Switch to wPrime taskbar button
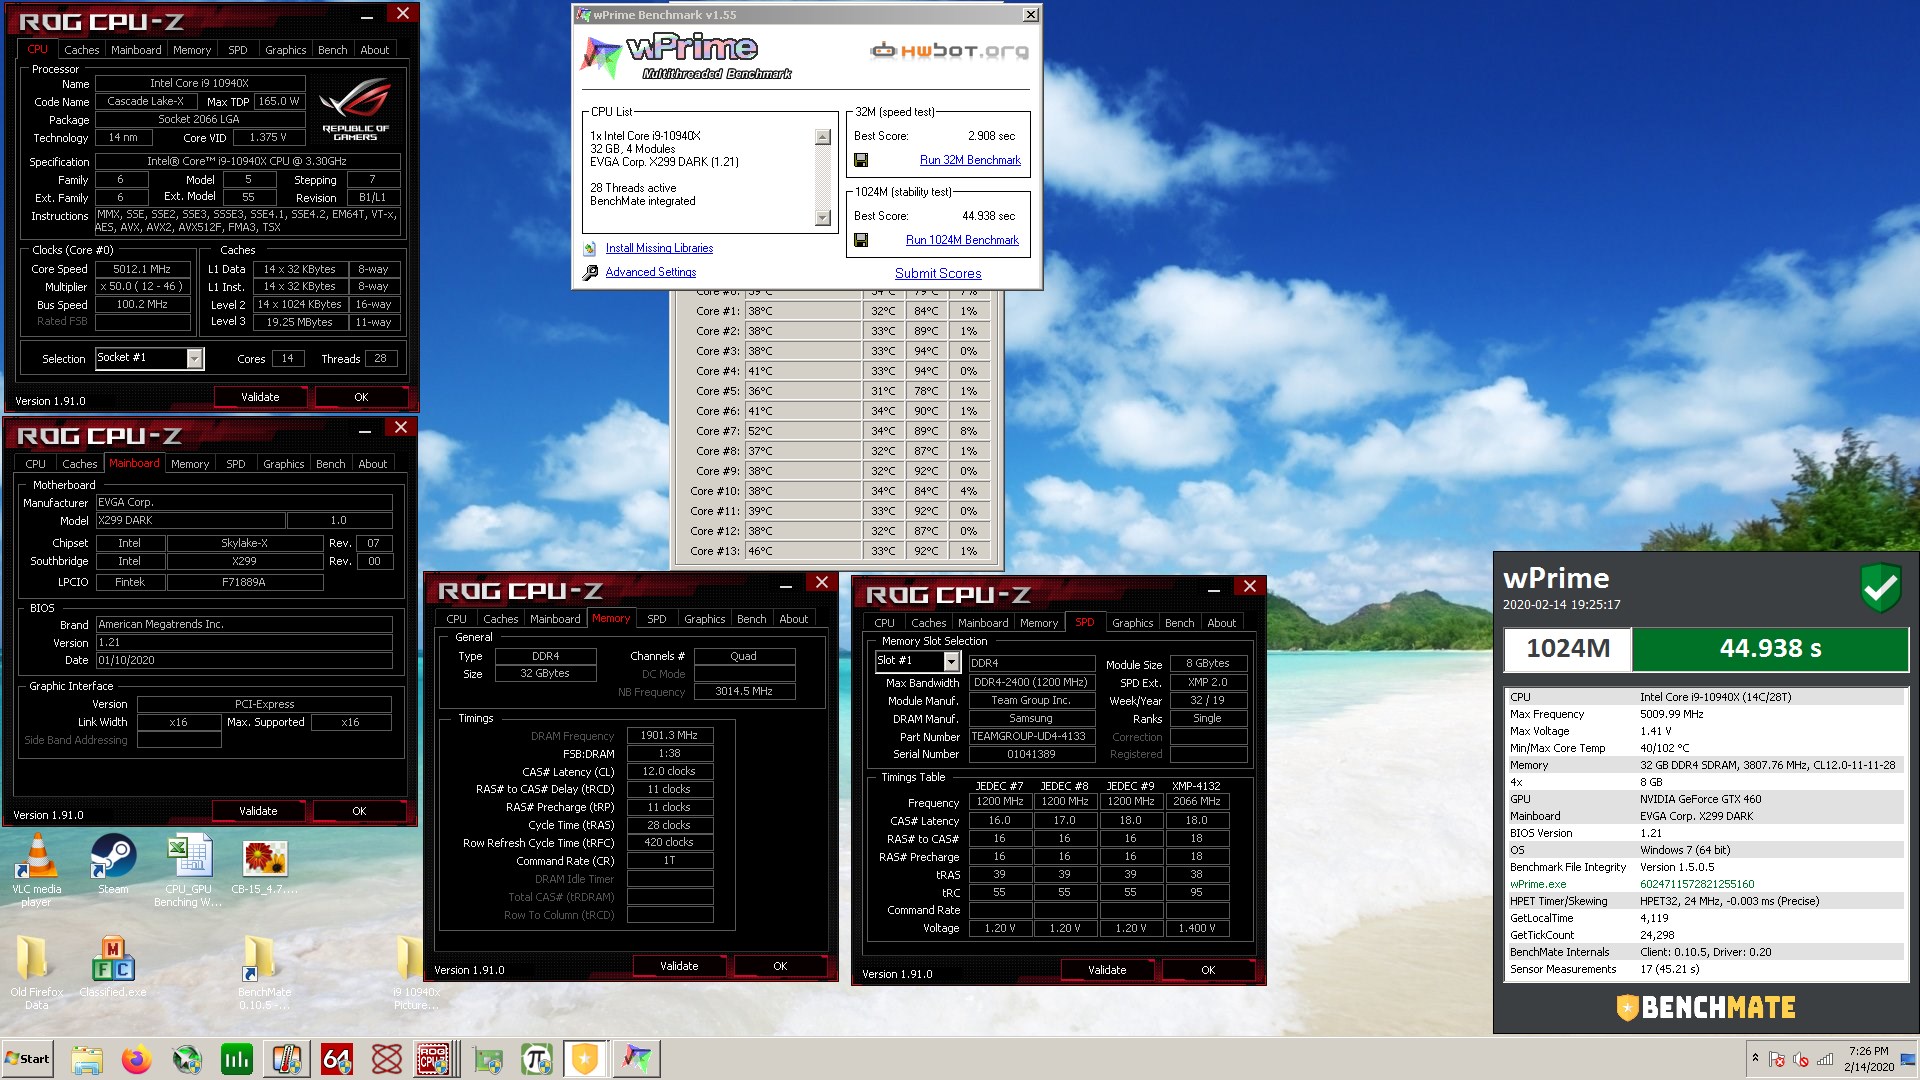1920x1080 pixels. pos(636,1059)
